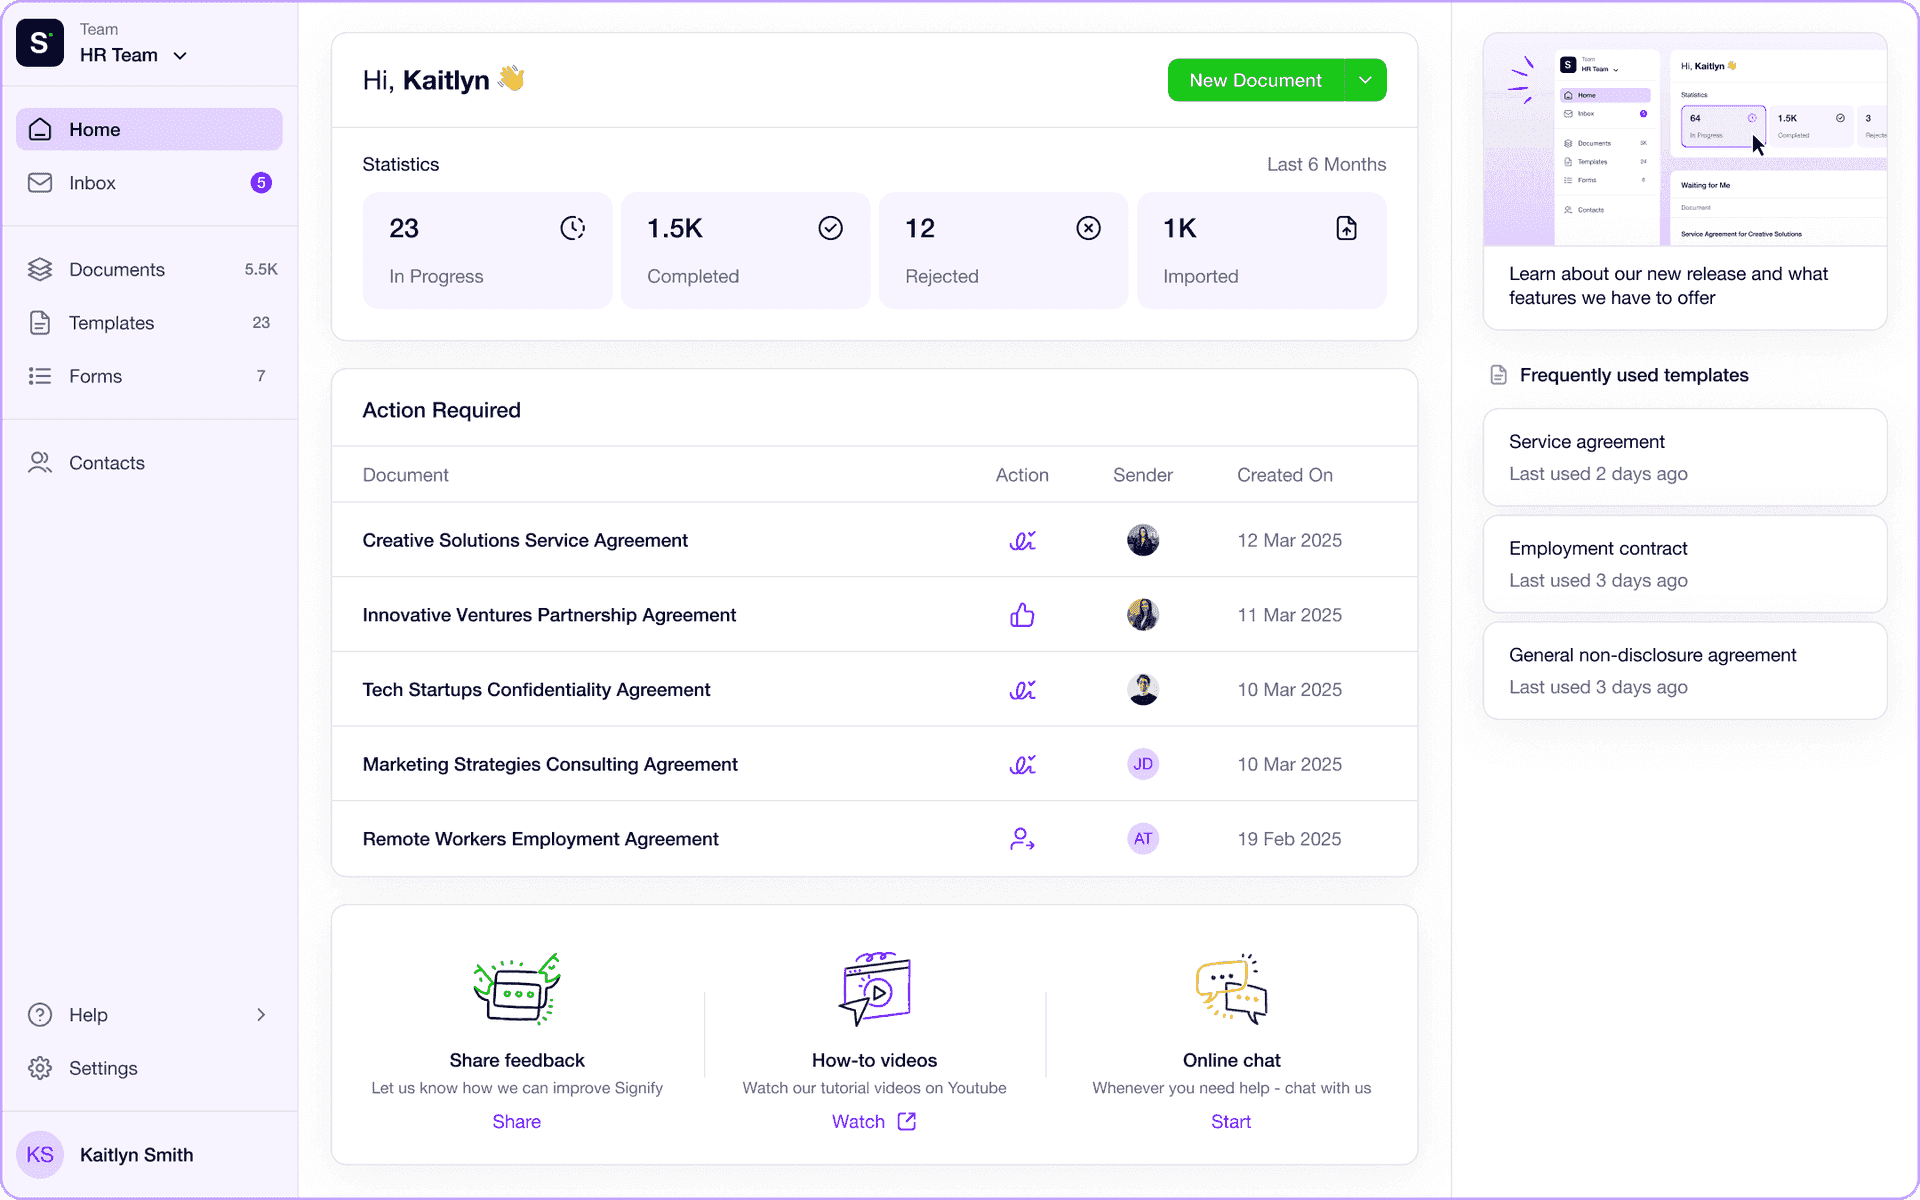Screen dimensions: 1920x1200
Task: Click the clock icon on the In Progress card
Action: click(572, 228)
